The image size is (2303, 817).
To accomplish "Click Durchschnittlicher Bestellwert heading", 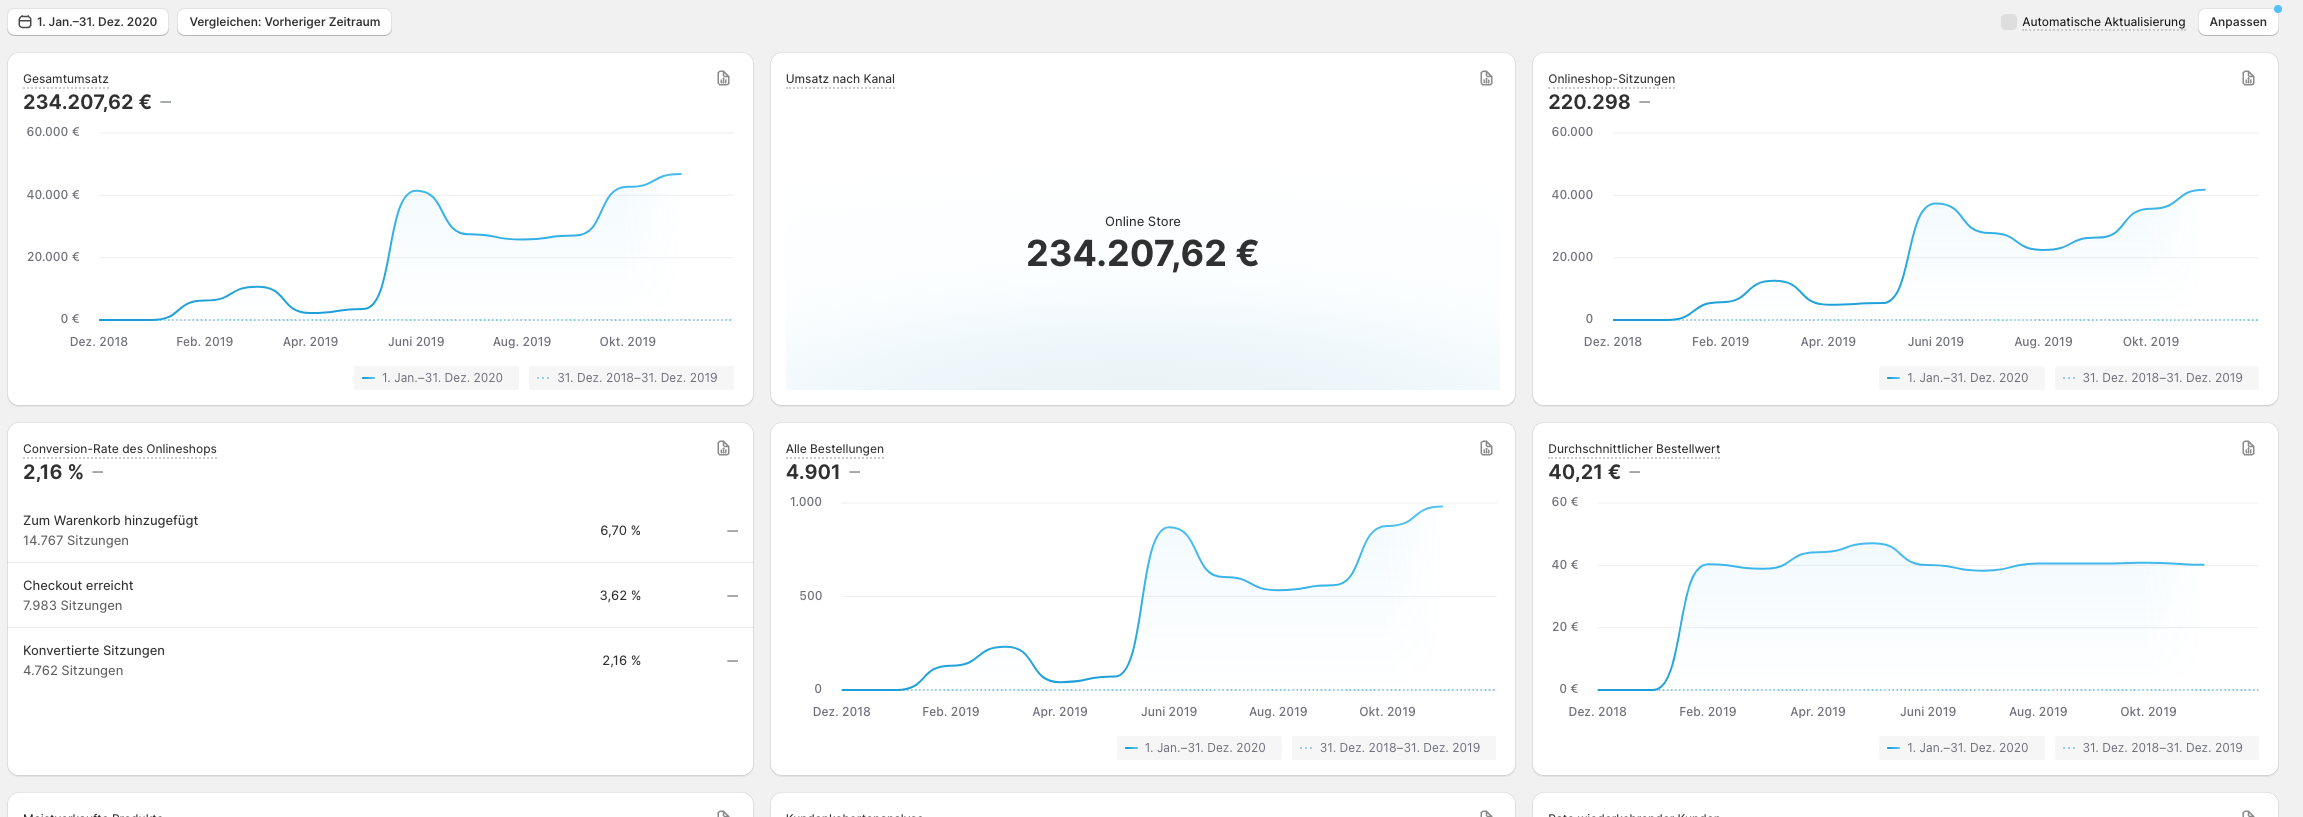I will tap(1633, 449).
